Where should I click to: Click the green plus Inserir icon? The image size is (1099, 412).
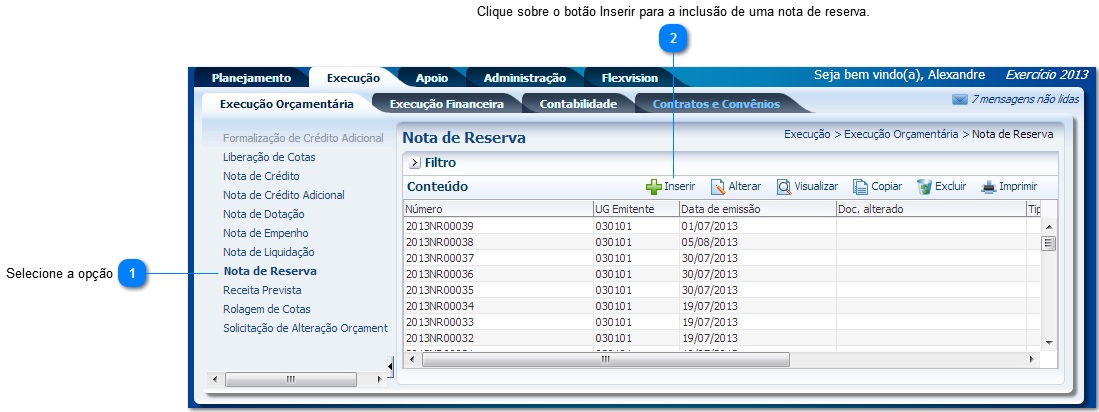(653, 187)
